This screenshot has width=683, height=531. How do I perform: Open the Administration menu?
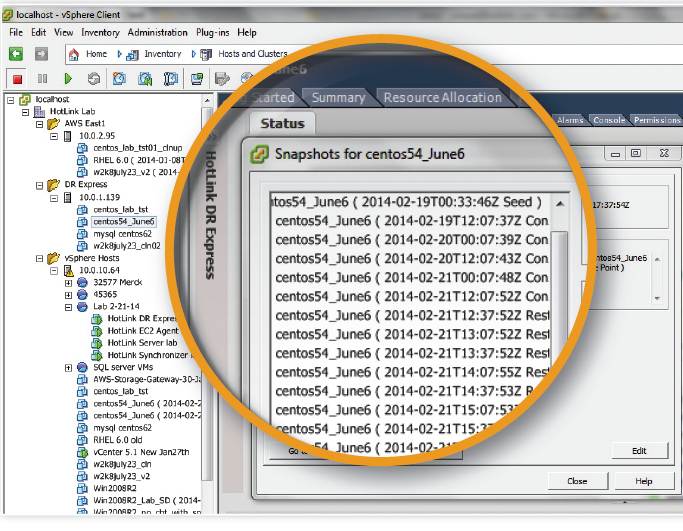pos(158,33)
